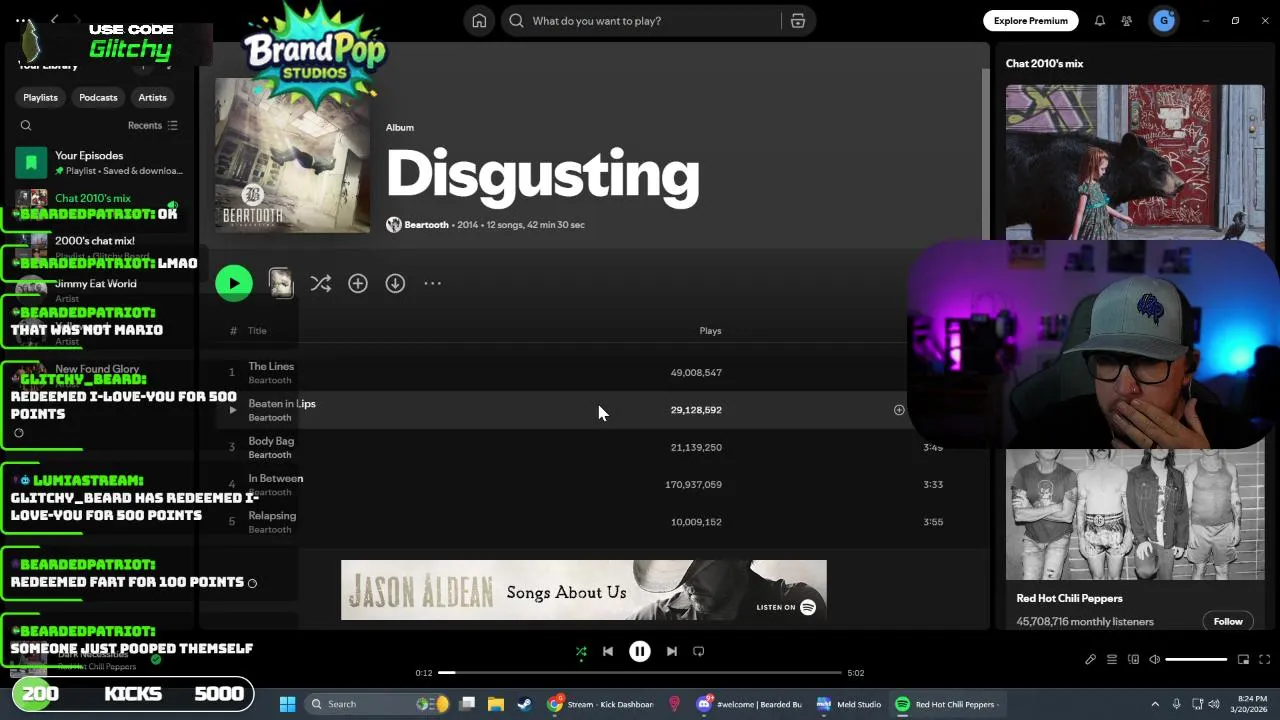This screenshot has height=720, width=1280.
Task: Open the lyrics microphone icon
Action: click(1090, 660)
